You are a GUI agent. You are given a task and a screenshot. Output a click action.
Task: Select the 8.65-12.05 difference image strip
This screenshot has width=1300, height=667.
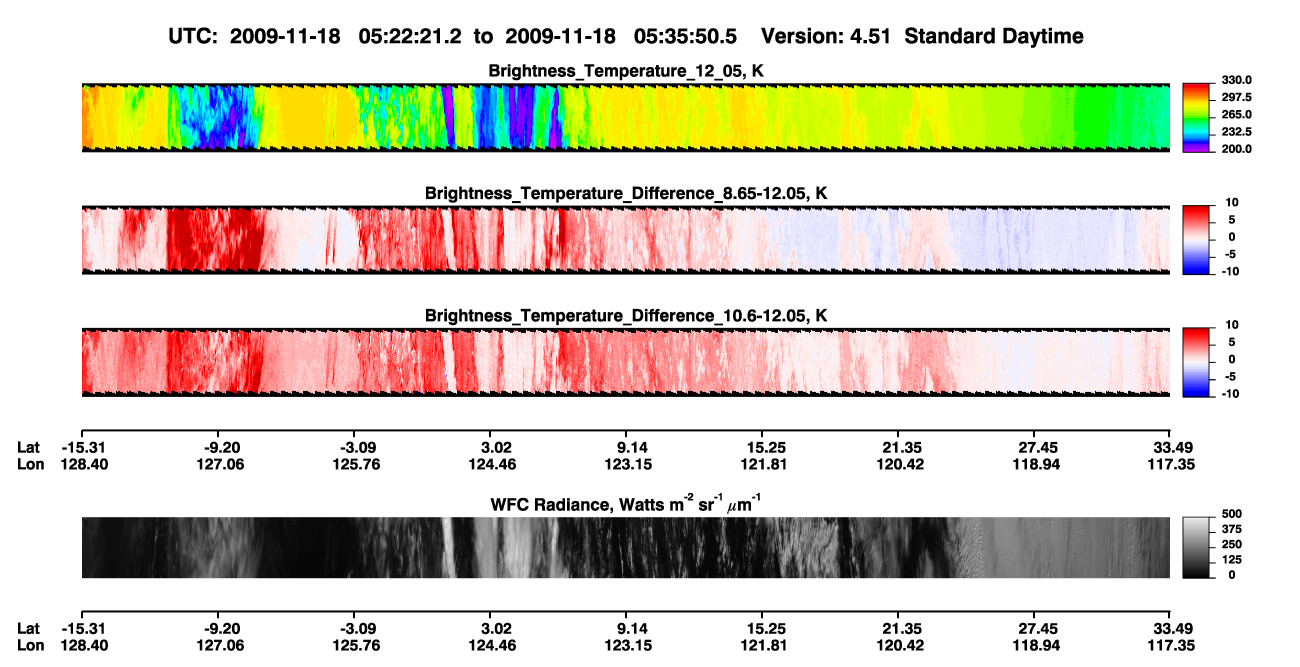click(x=625, y=238)
